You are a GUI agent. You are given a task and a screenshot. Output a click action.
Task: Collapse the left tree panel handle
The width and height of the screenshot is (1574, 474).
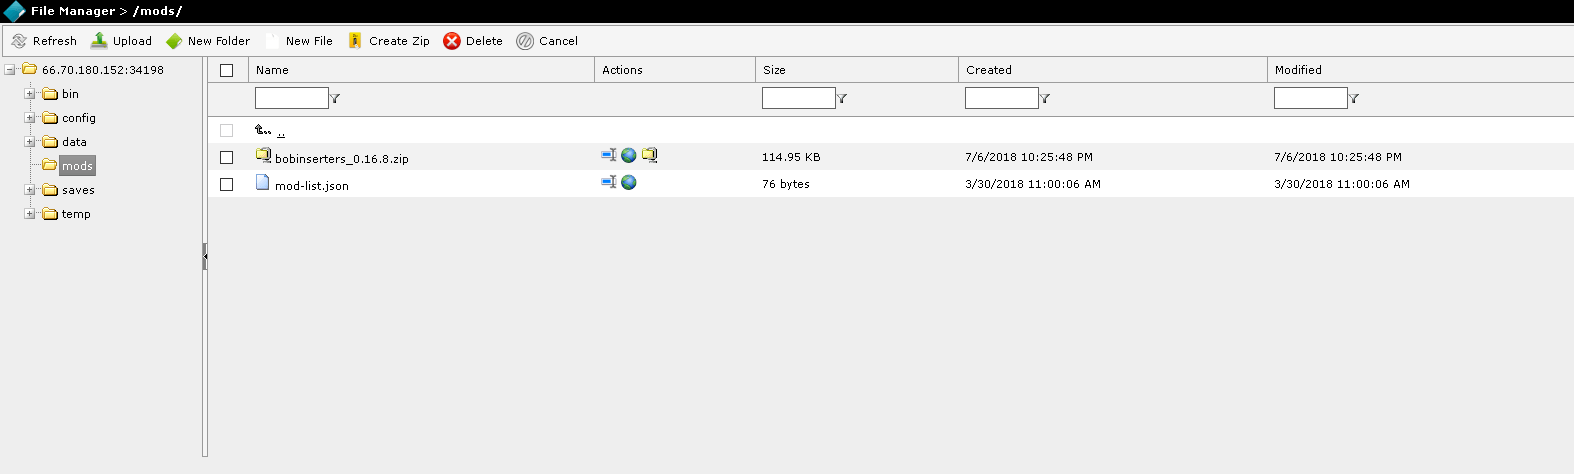click(205, 257)
